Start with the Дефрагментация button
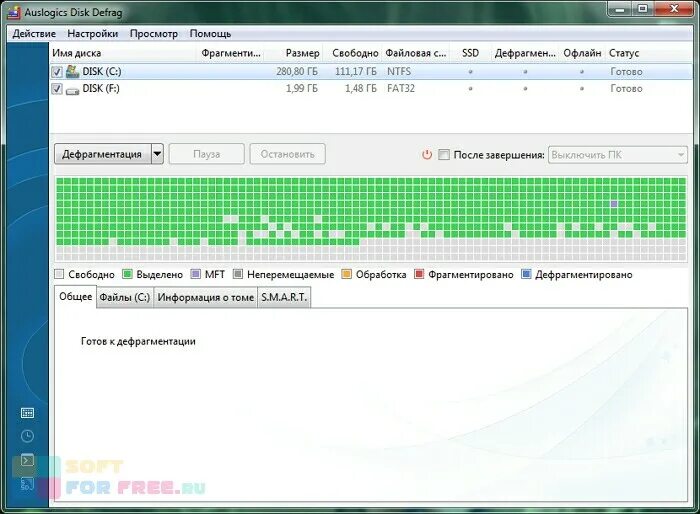Image resolution: width=700 pixels, height=514 pixels. tap(102, 154)
